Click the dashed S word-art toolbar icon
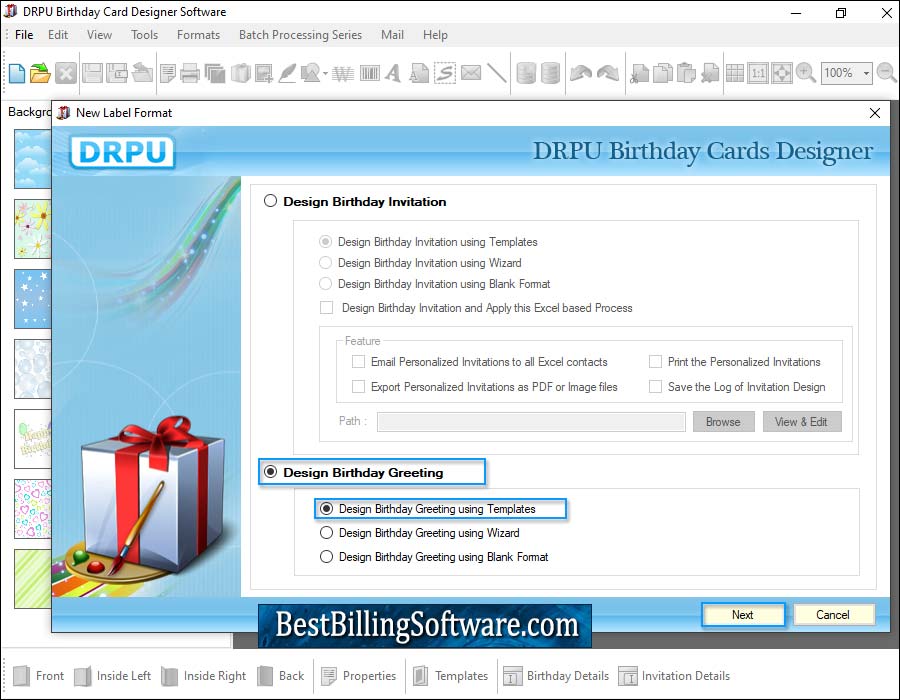The image size is (900, 700). click(445, 73)
